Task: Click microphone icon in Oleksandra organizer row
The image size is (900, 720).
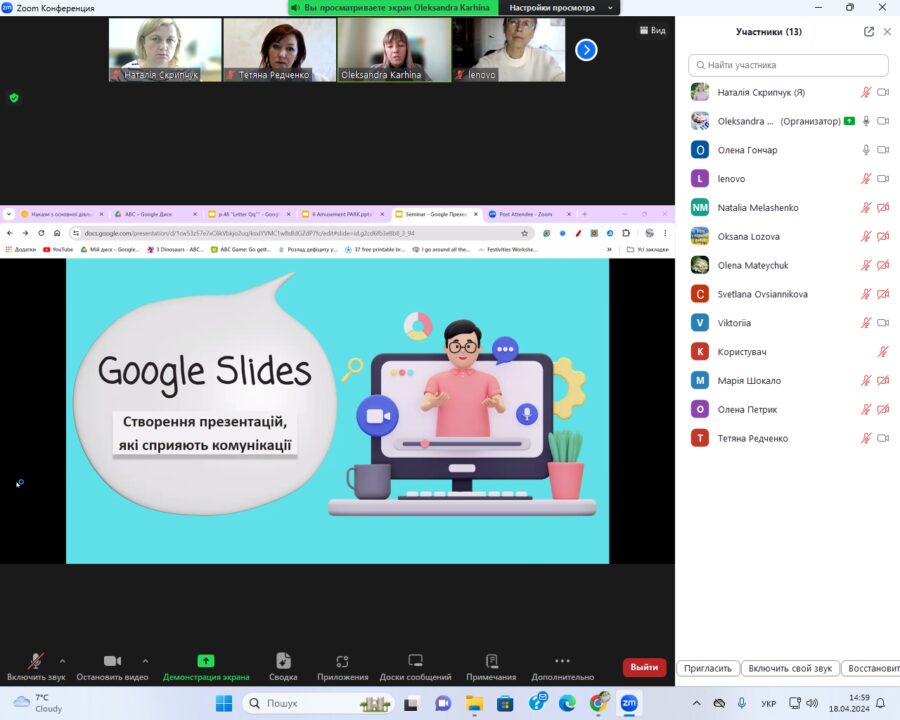Action: 866,121
